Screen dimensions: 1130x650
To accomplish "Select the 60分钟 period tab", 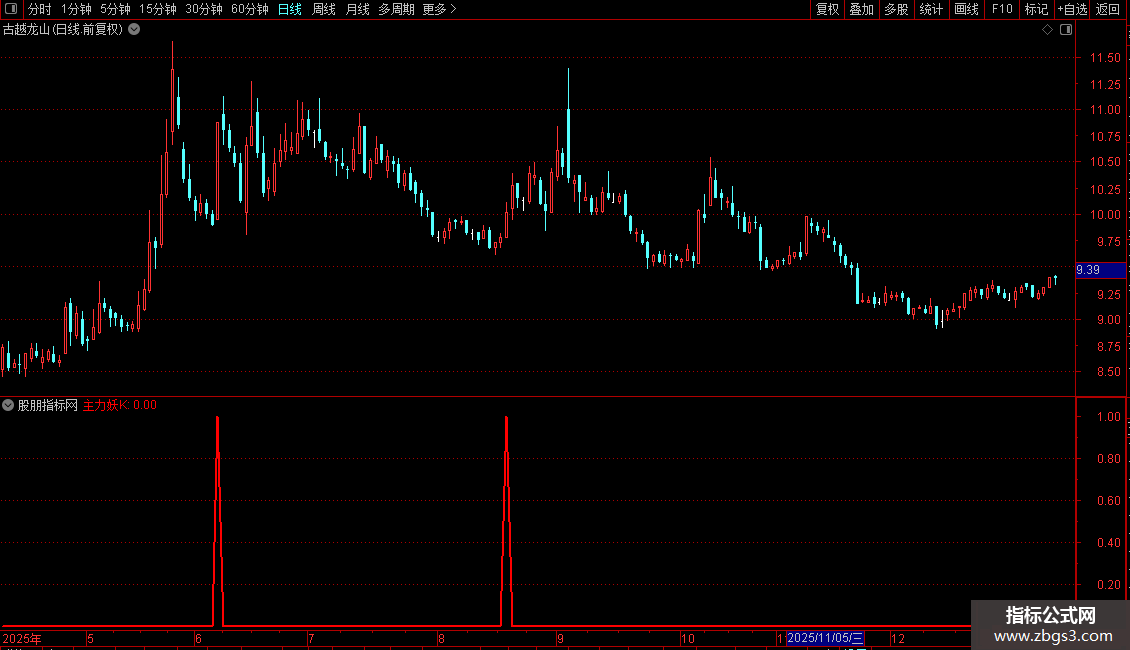I will (250, 9).
